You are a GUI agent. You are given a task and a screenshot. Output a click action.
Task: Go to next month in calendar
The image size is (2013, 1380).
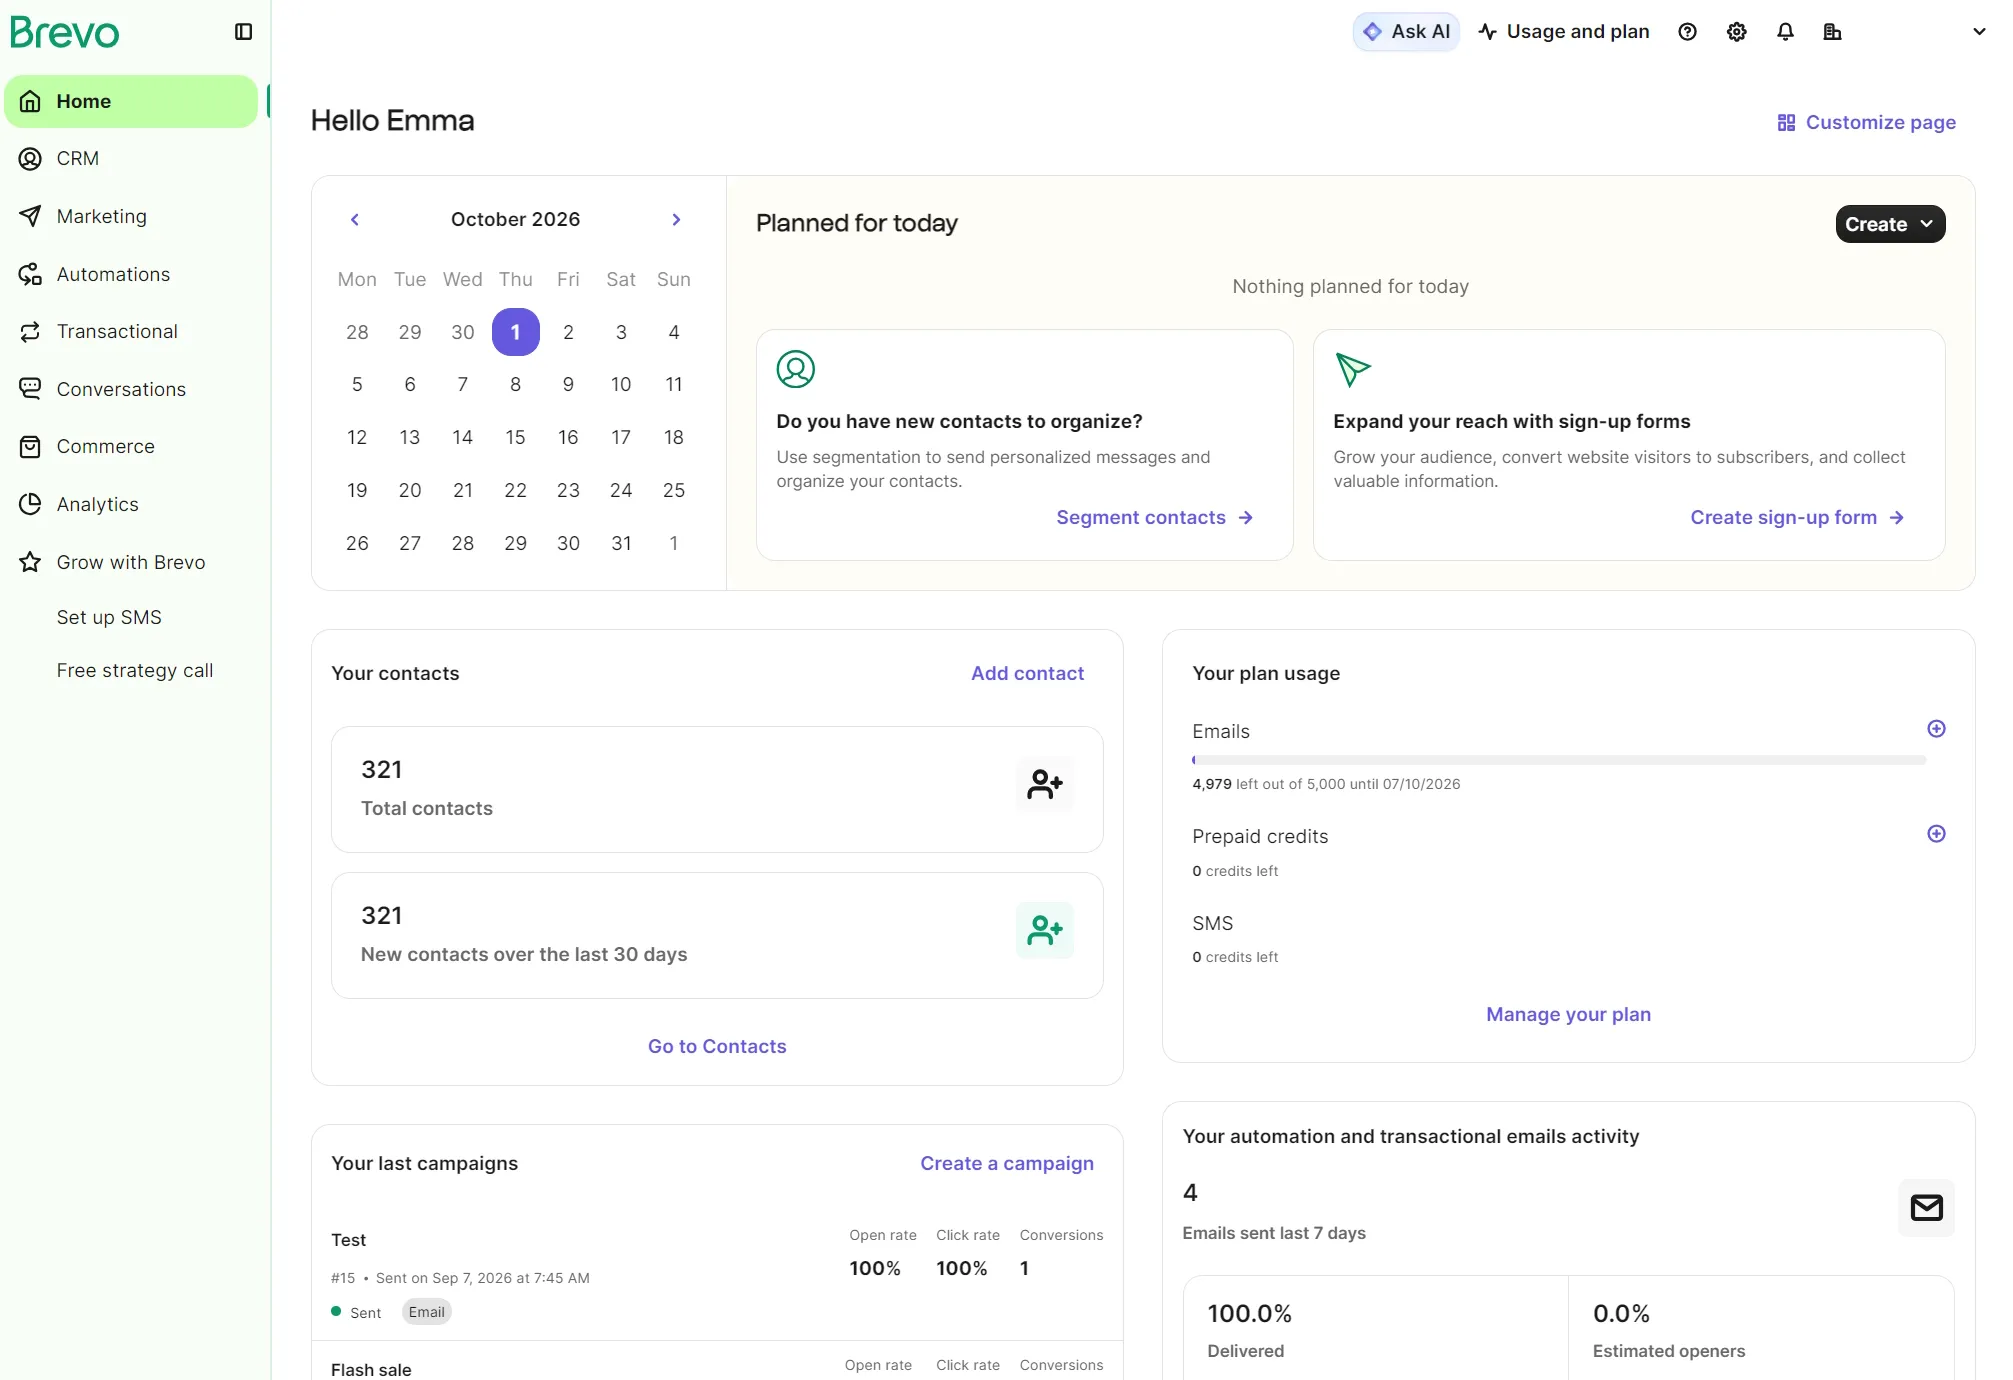pyautogui.click(x=676, y=220)
